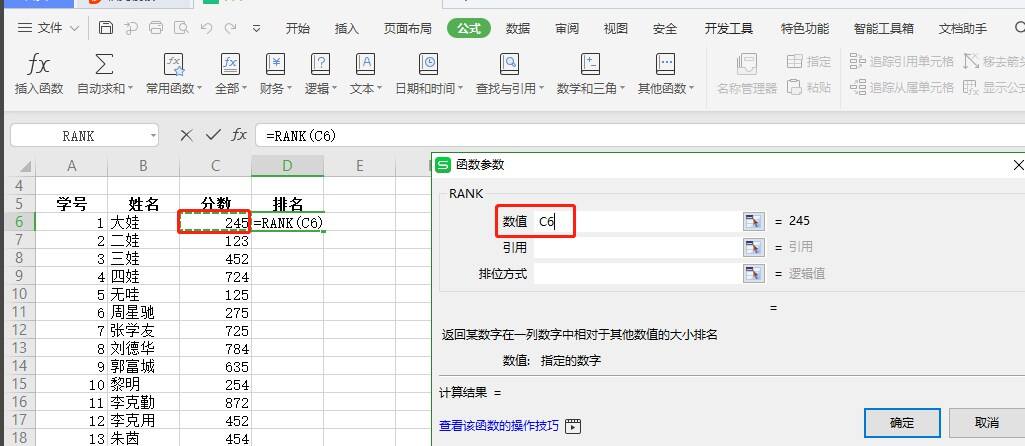Click the 引用 input field
This screenshot has width=1025, height=446.
point(637,247)
